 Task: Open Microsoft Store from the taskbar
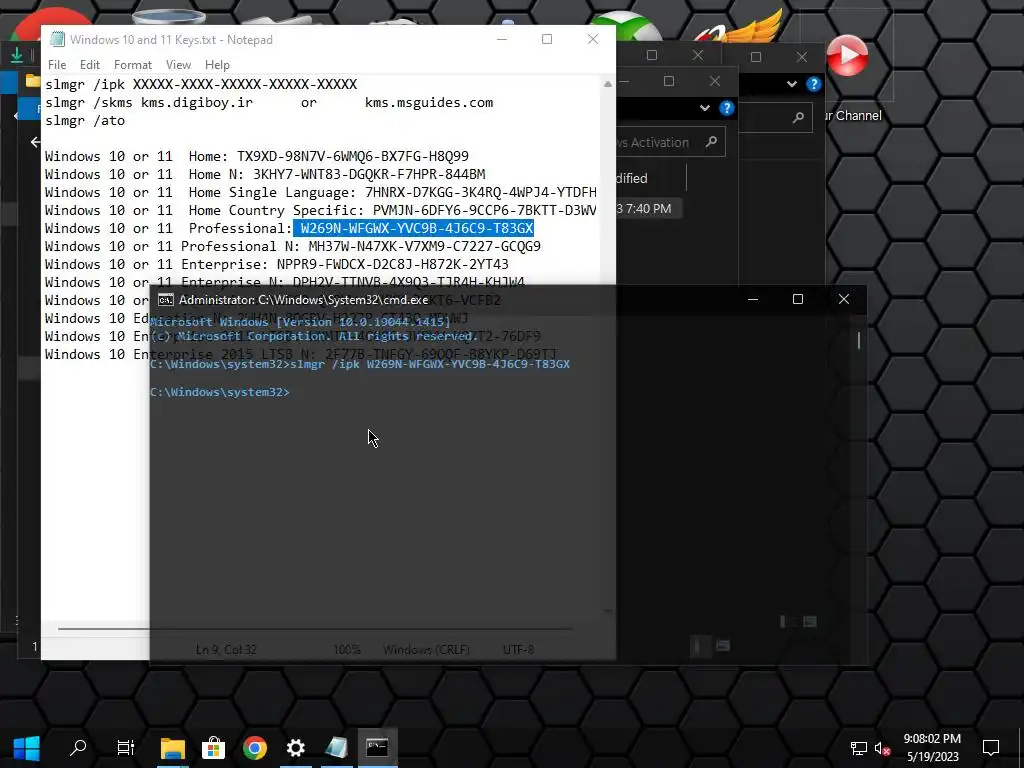[x=213, y=748]
